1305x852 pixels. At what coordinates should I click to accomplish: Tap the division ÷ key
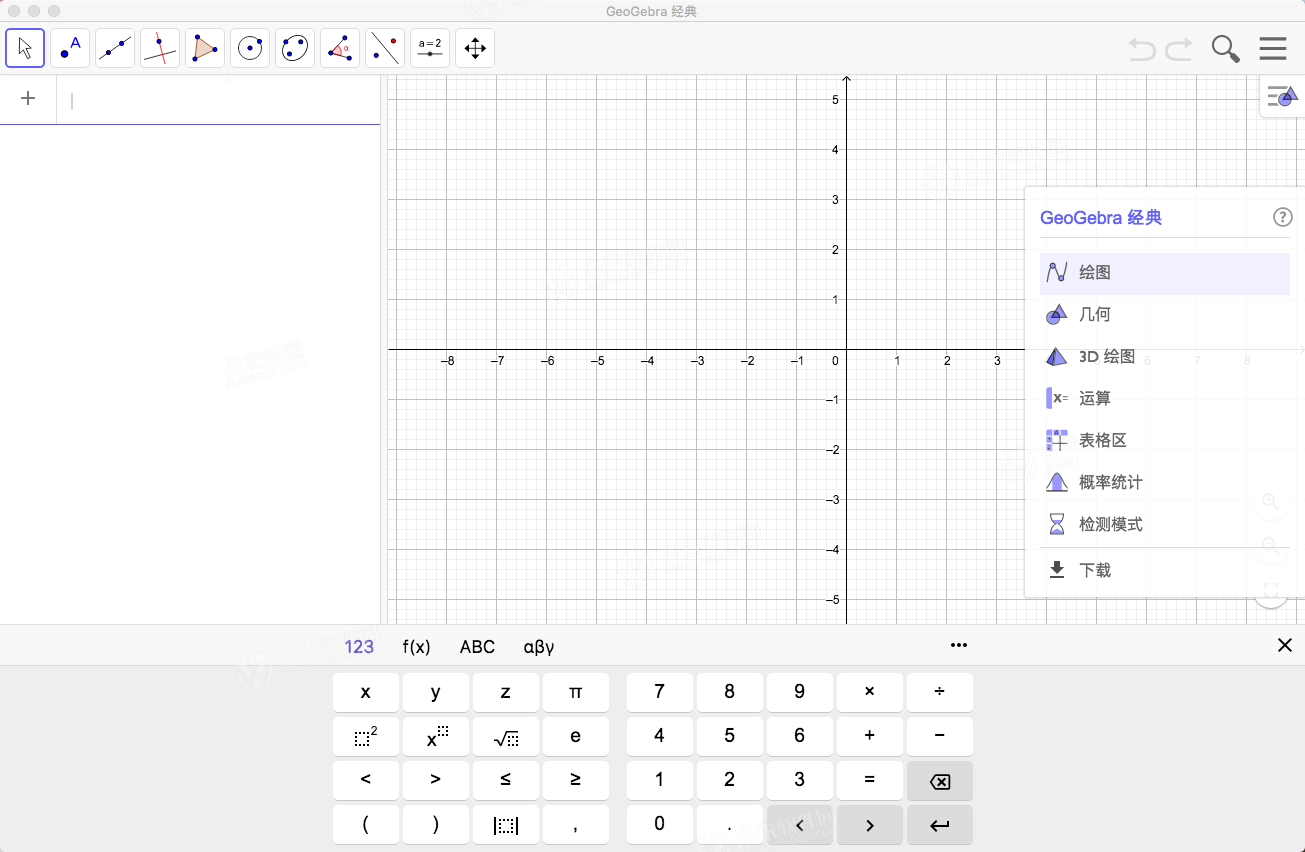pyautogui.click(x=940, y=692)
